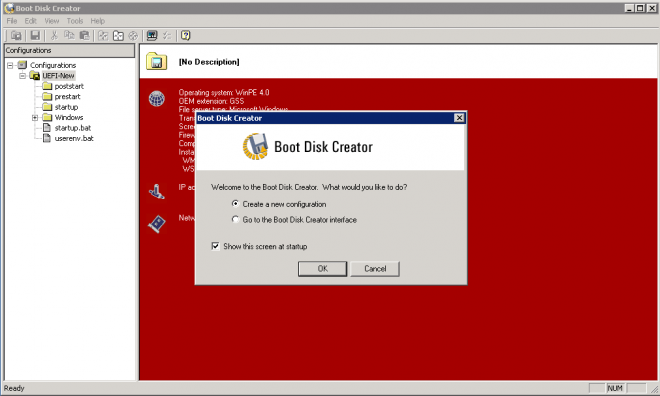Viewport: 660px width, 396px height.
Task: Open the File menu
Action: tap(12, 21)
